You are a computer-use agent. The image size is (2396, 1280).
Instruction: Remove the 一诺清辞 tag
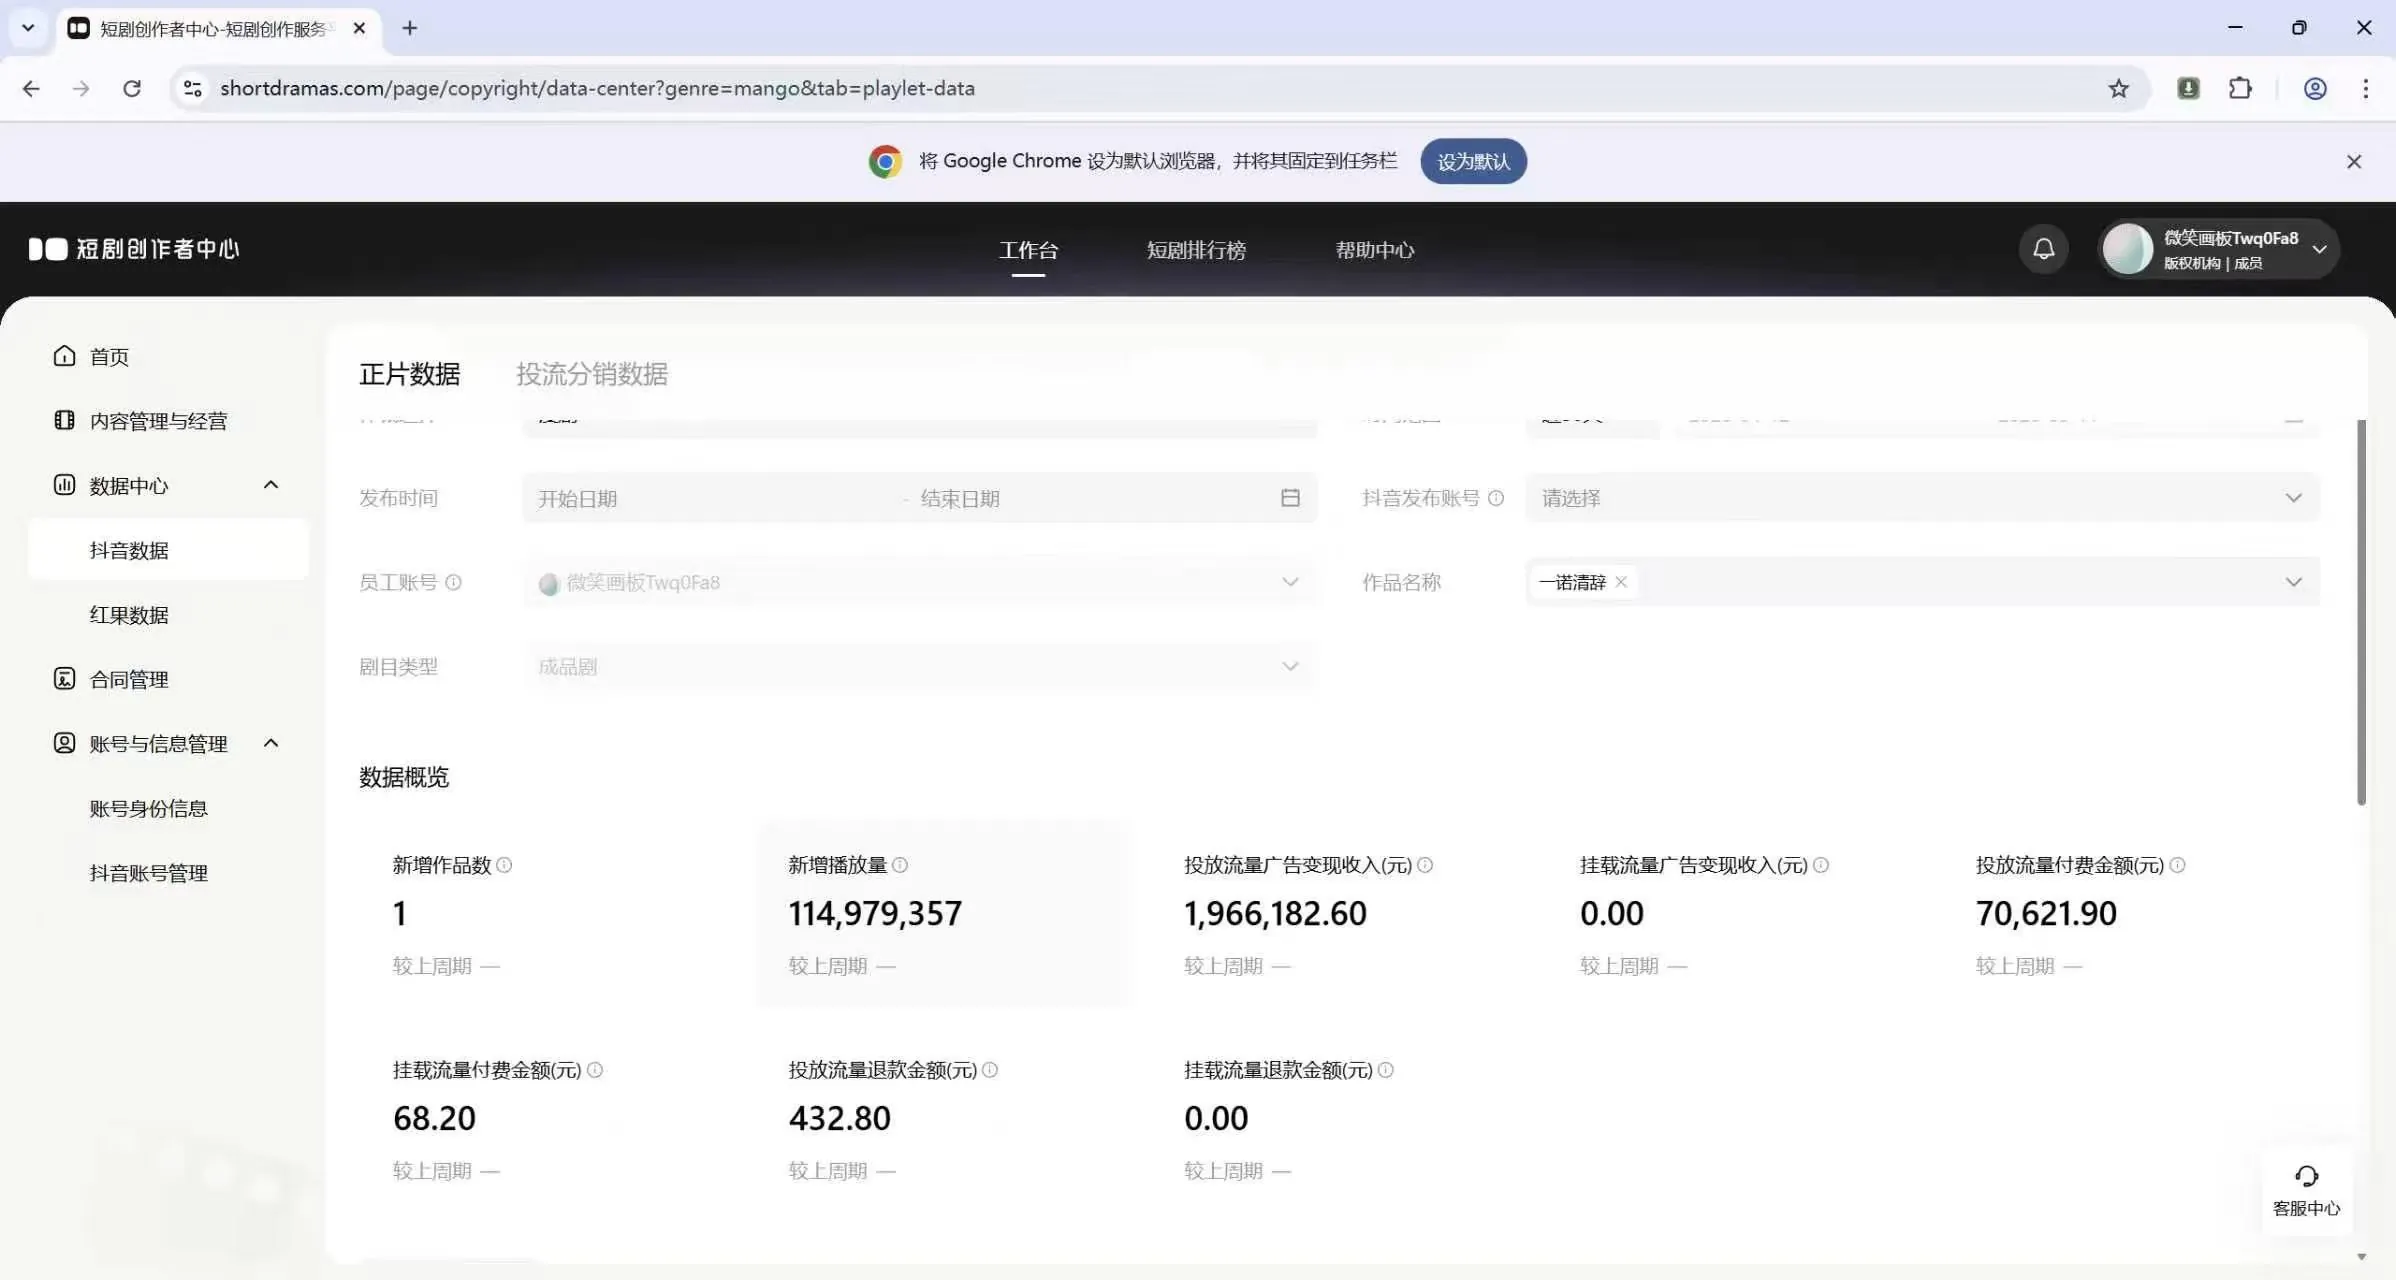[1621, 582]
